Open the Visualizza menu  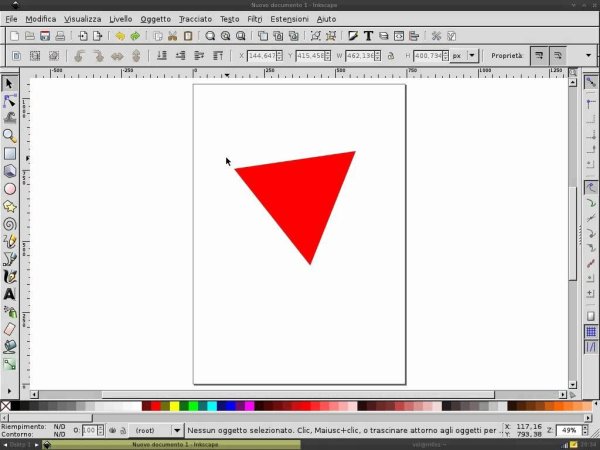[83, 19]
